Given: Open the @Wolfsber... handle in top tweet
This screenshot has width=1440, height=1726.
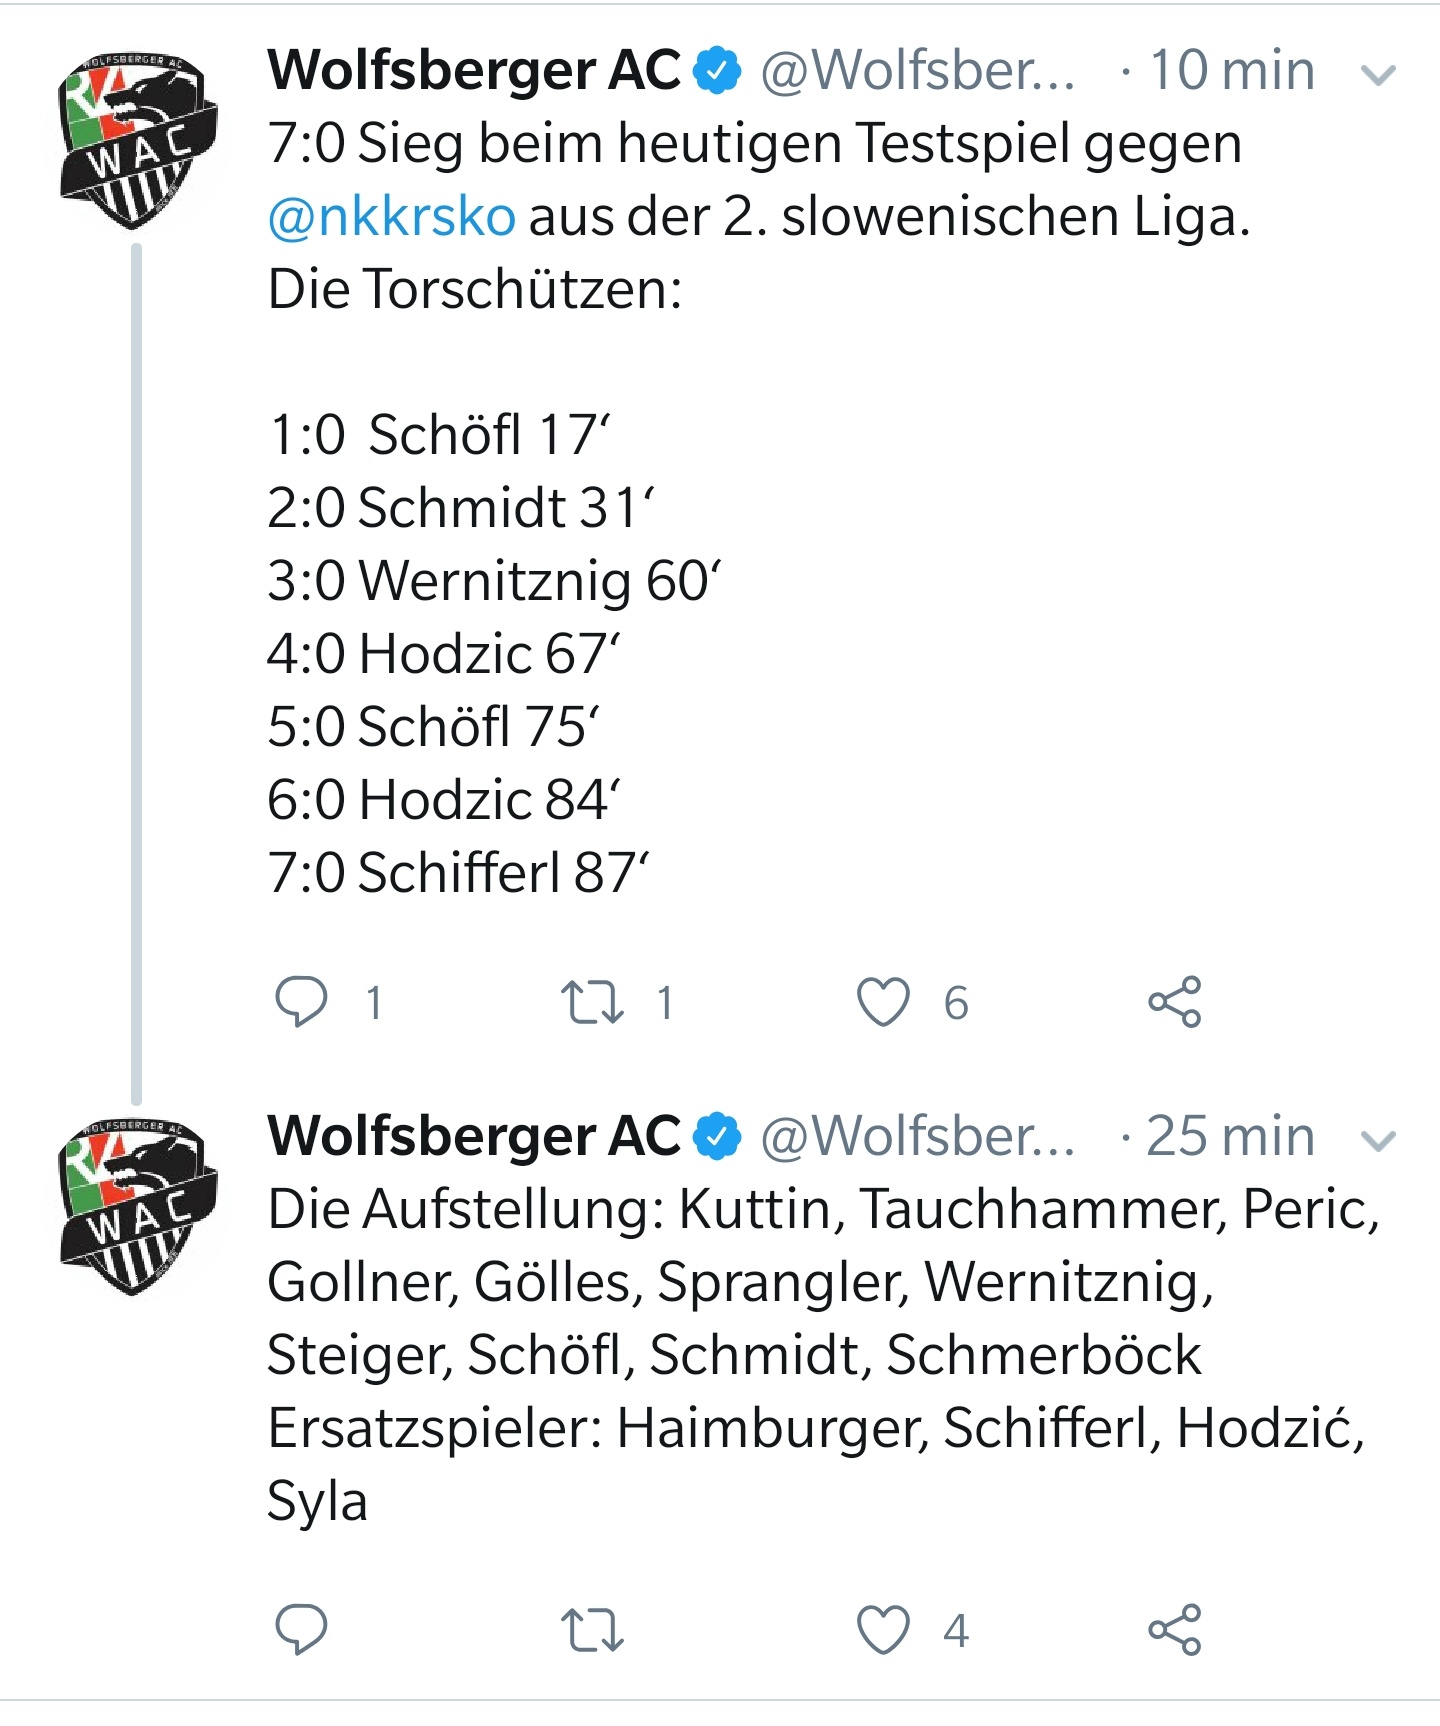Looking at the screenshot, I should (x=918, y=71).
